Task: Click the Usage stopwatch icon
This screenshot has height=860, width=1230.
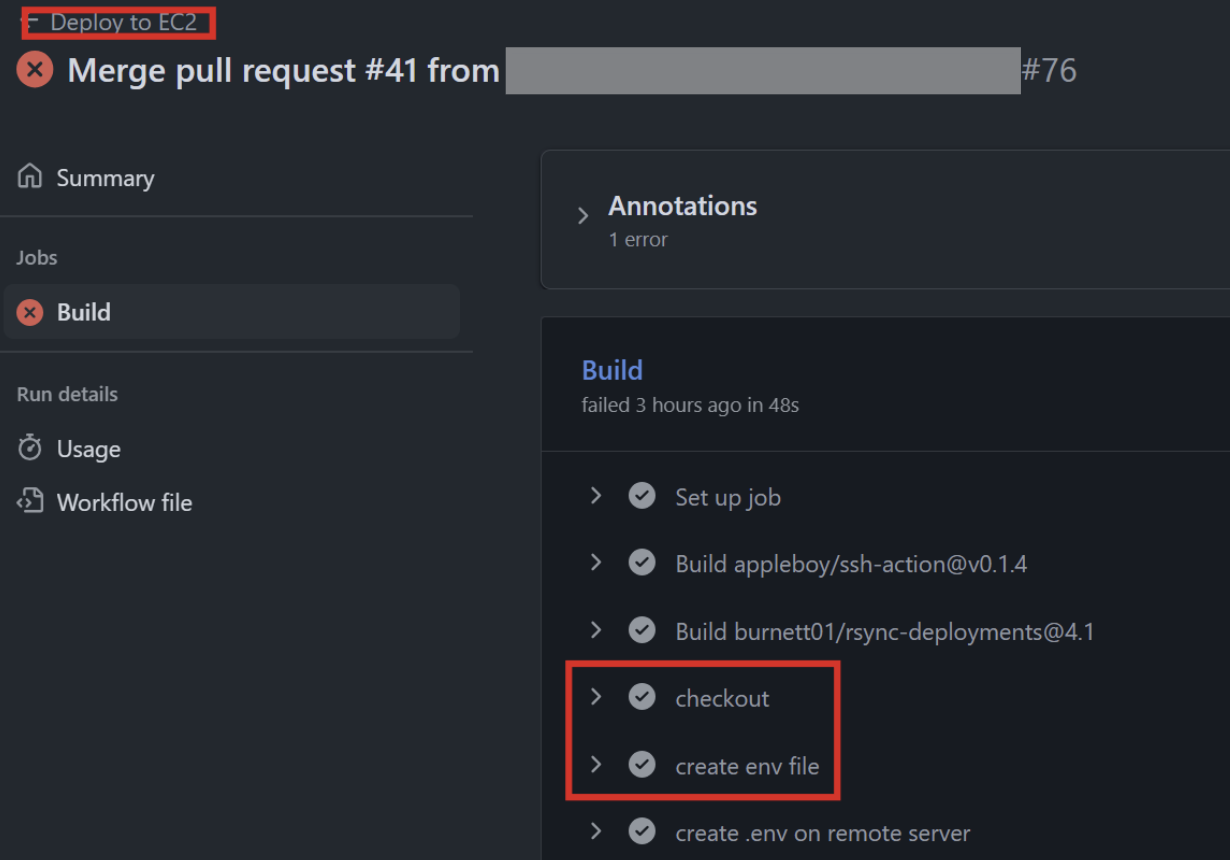Action: tap(30, 448)
